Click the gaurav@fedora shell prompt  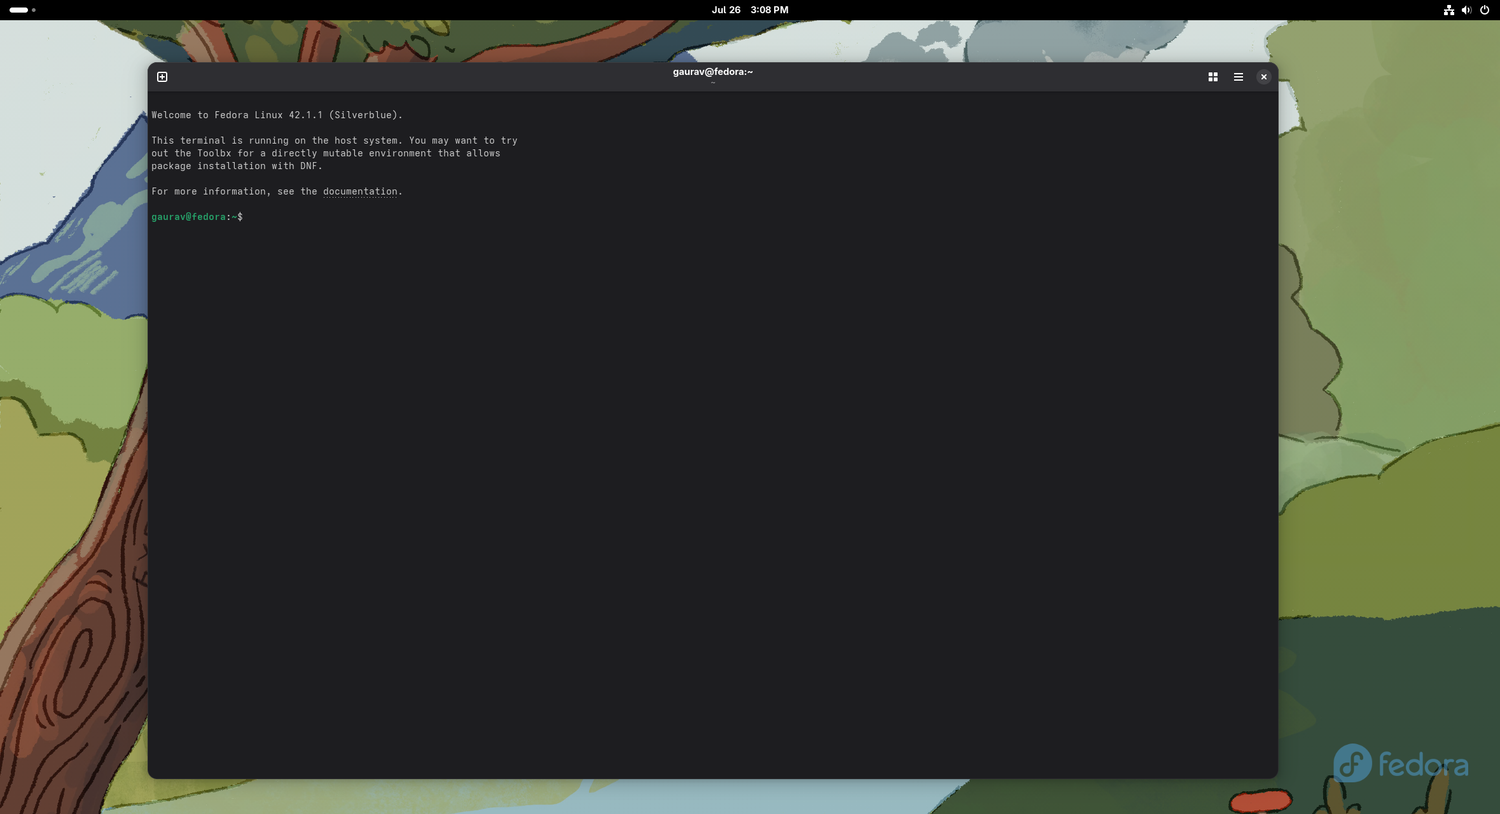(197, 217)
